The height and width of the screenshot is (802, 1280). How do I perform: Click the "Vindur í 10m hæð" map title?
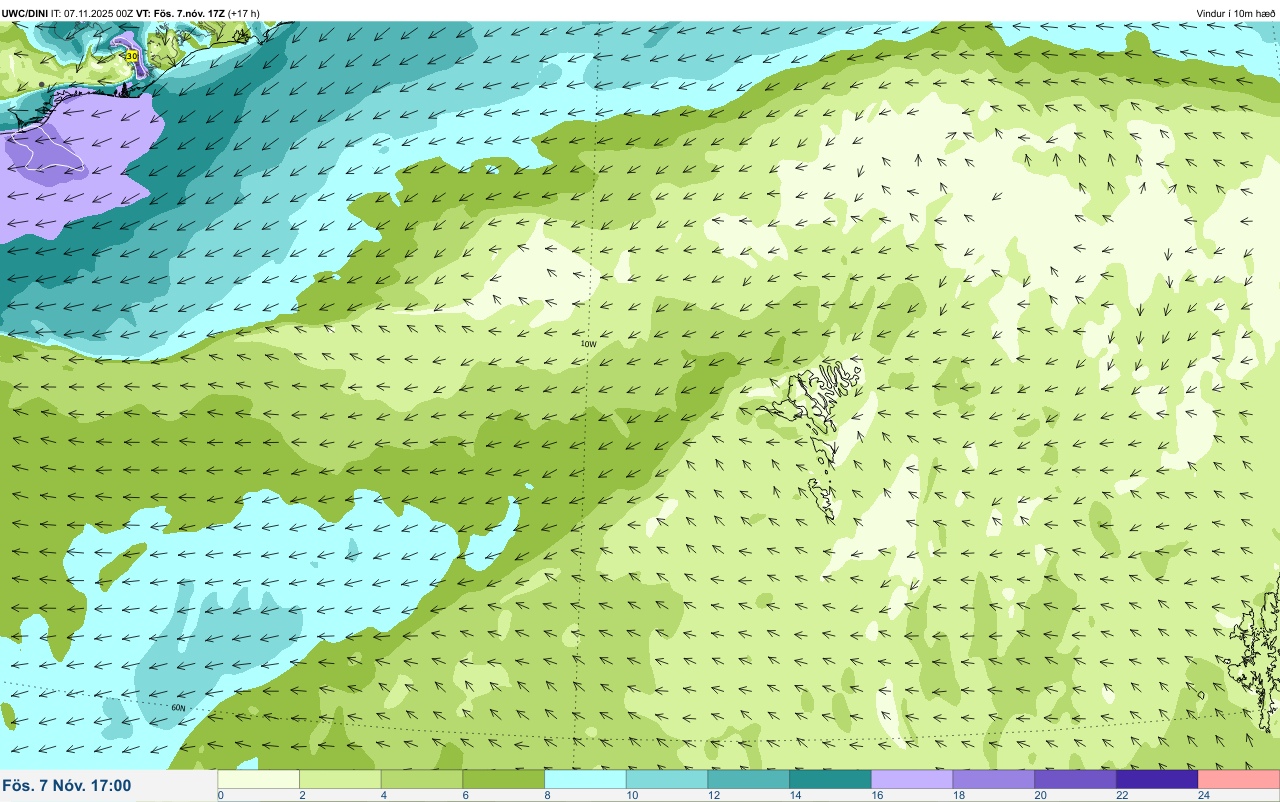1235,13
